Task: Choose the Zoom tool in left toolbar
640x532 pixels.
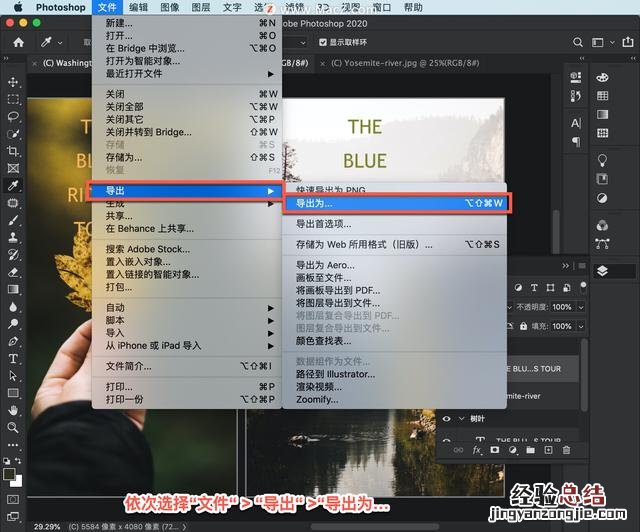Action: click(x=13, y=427)
